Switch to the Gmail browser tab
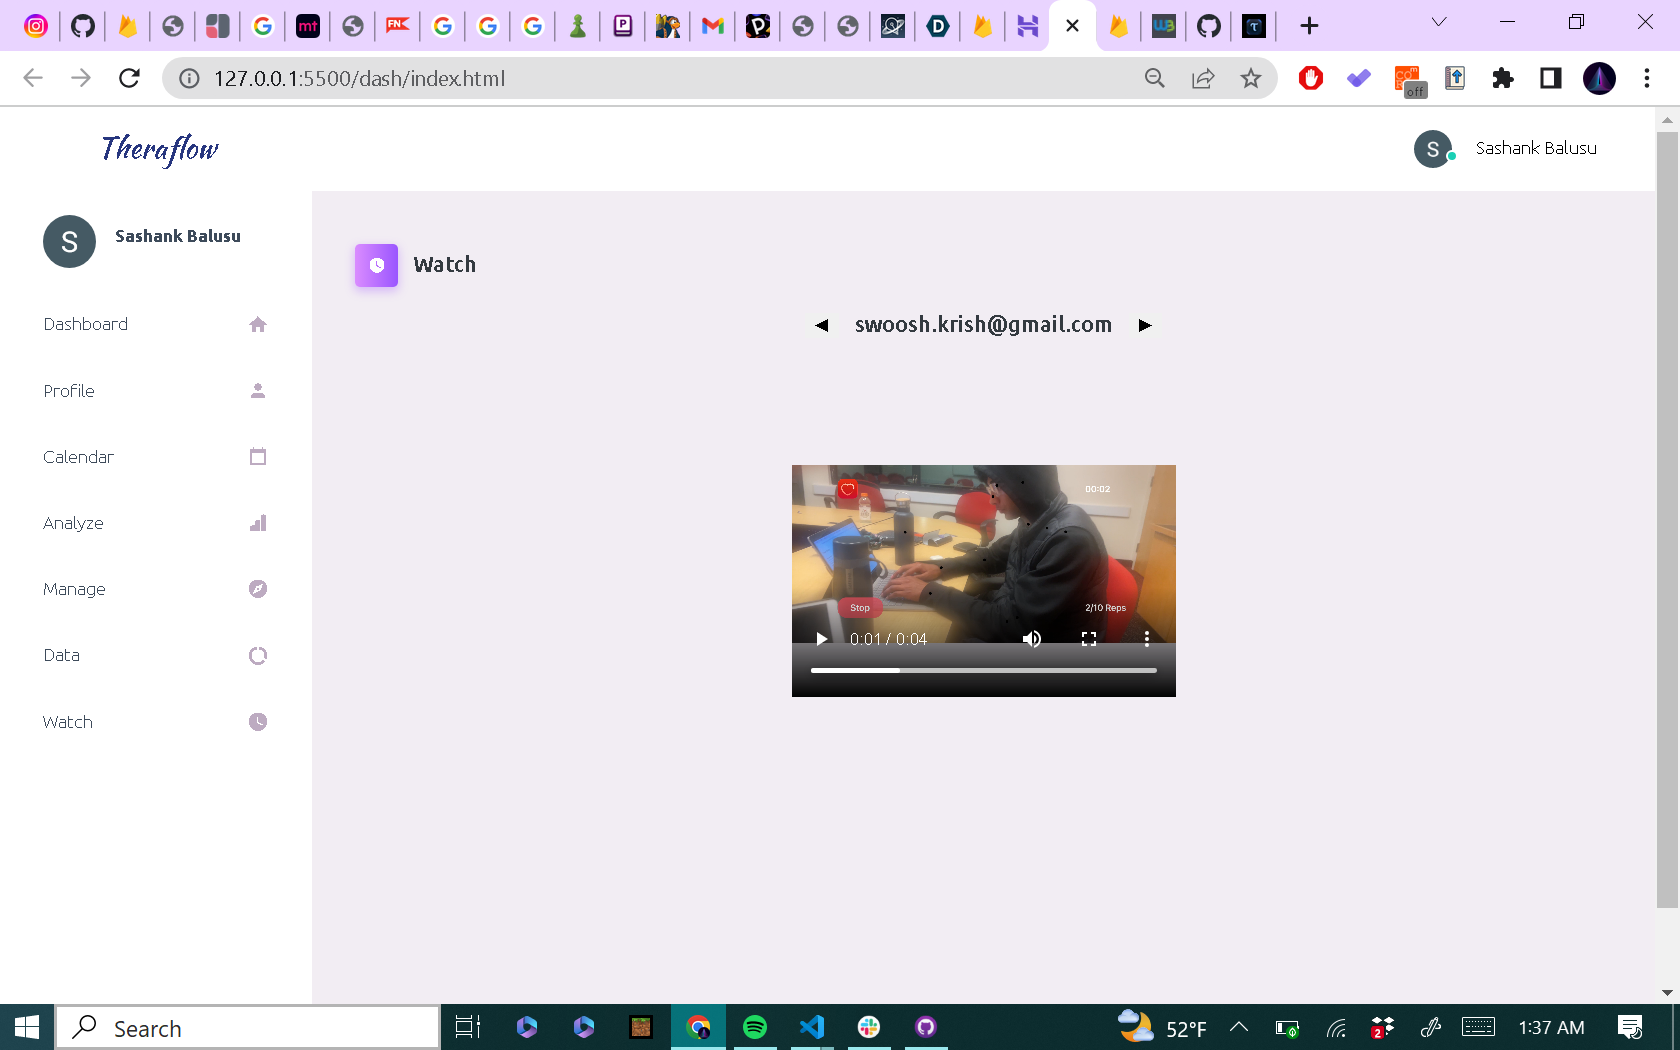This screenshot has height=1050, width=1680. click(713, 26)
